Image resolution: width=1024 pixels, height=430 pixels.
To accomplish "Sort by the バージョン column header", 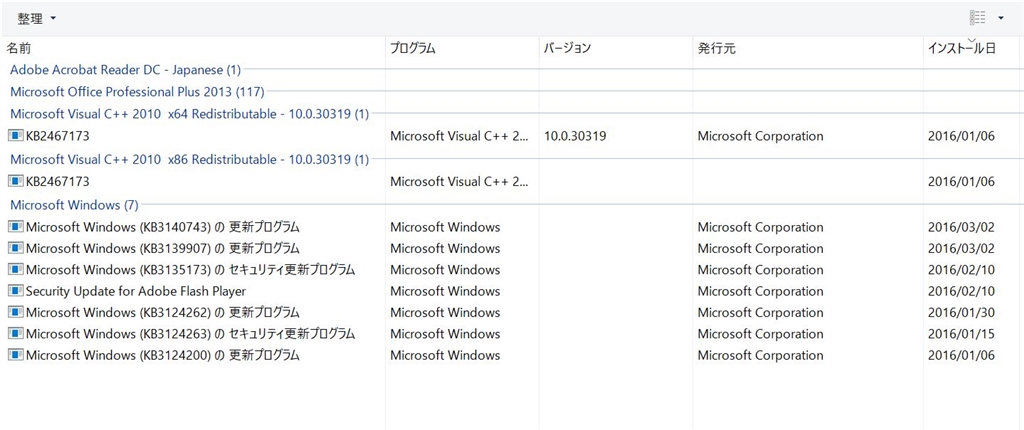I will (x=567, y=48).
